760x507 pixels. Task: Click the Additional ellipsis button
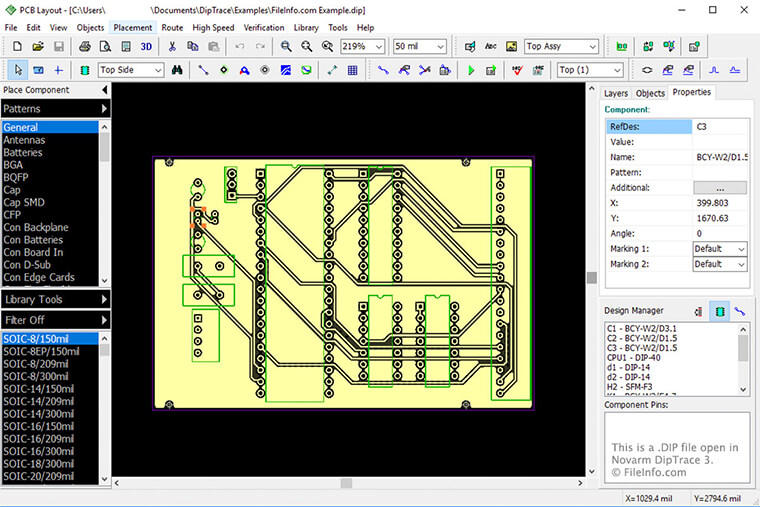click(x=719, y=187)
